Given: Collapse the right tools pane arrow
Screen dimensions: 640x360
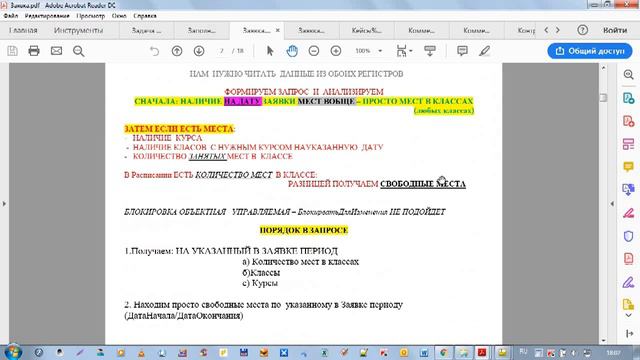Looking at the screenshot, I should (x=612, y=203).
